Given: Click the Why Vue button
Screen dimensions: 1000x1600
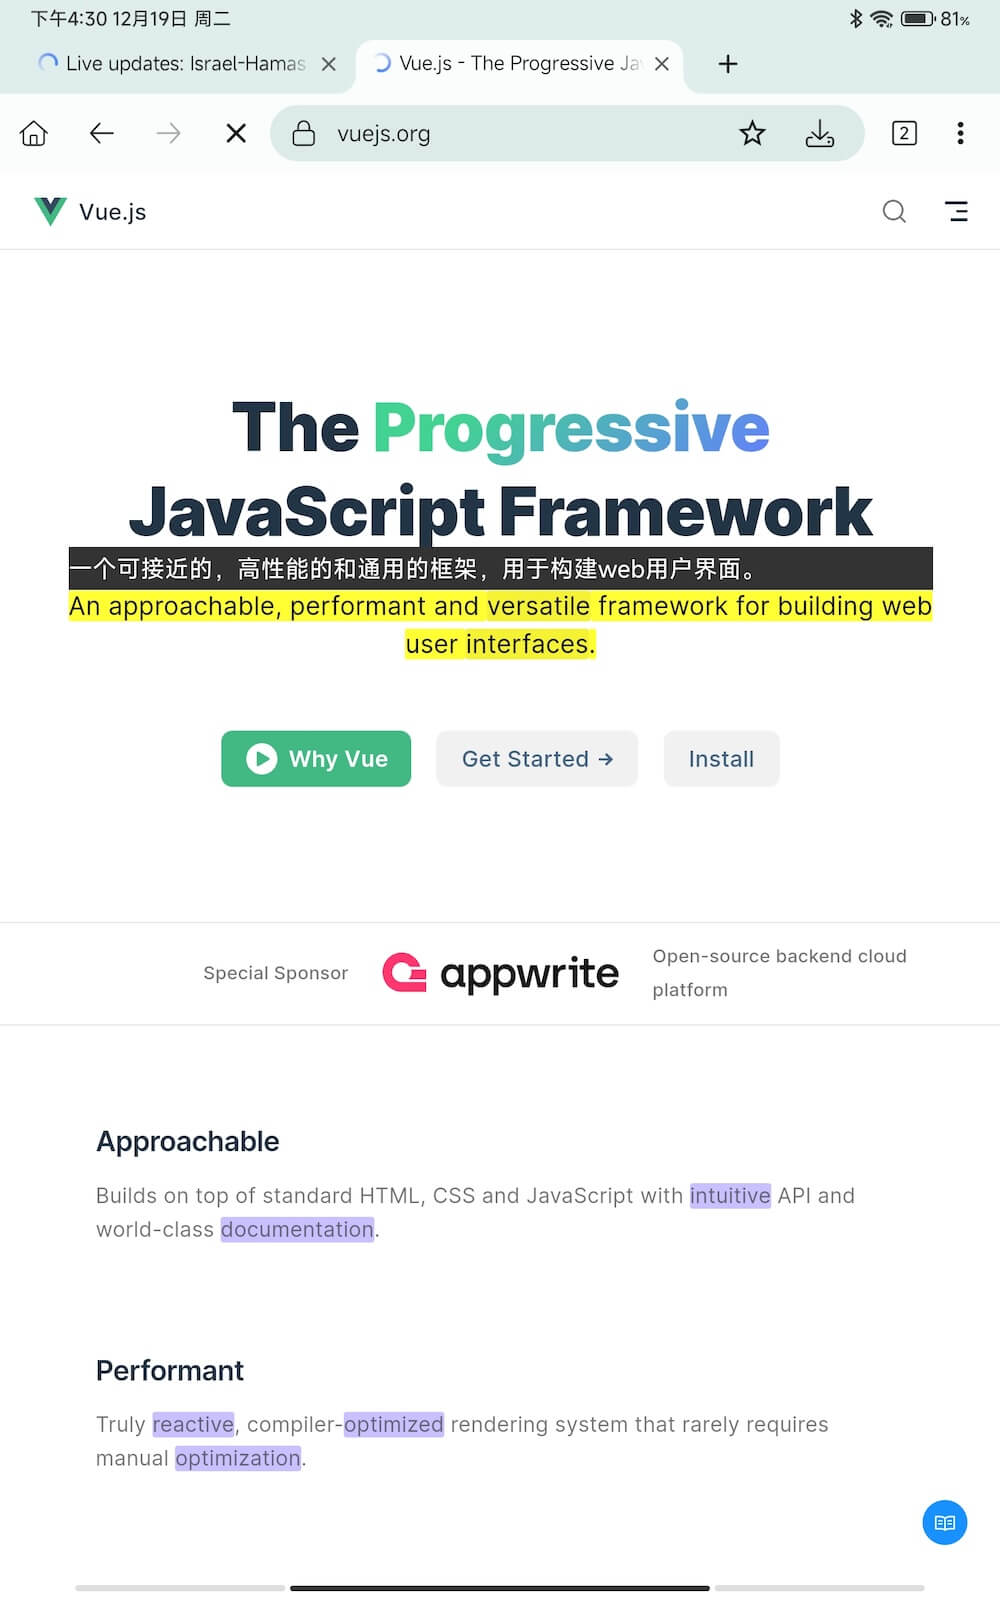Looking at the screenshot, I should pos(316,759).
